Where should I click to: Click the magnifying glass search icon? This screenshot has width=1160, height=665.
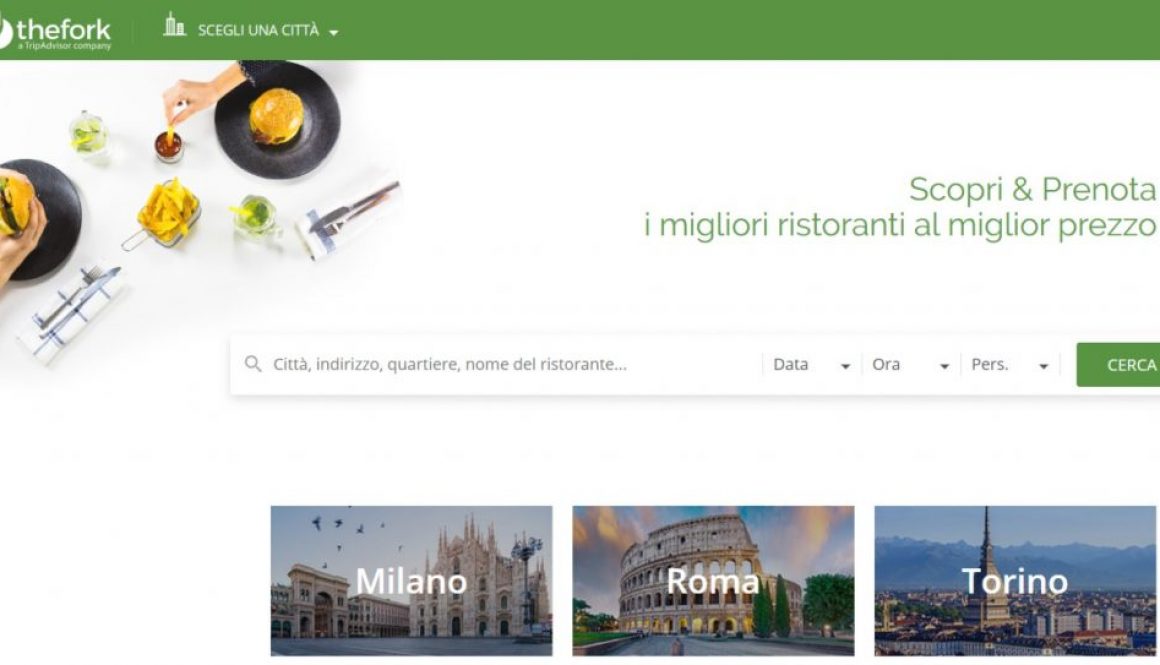click(x=253, y=364)
